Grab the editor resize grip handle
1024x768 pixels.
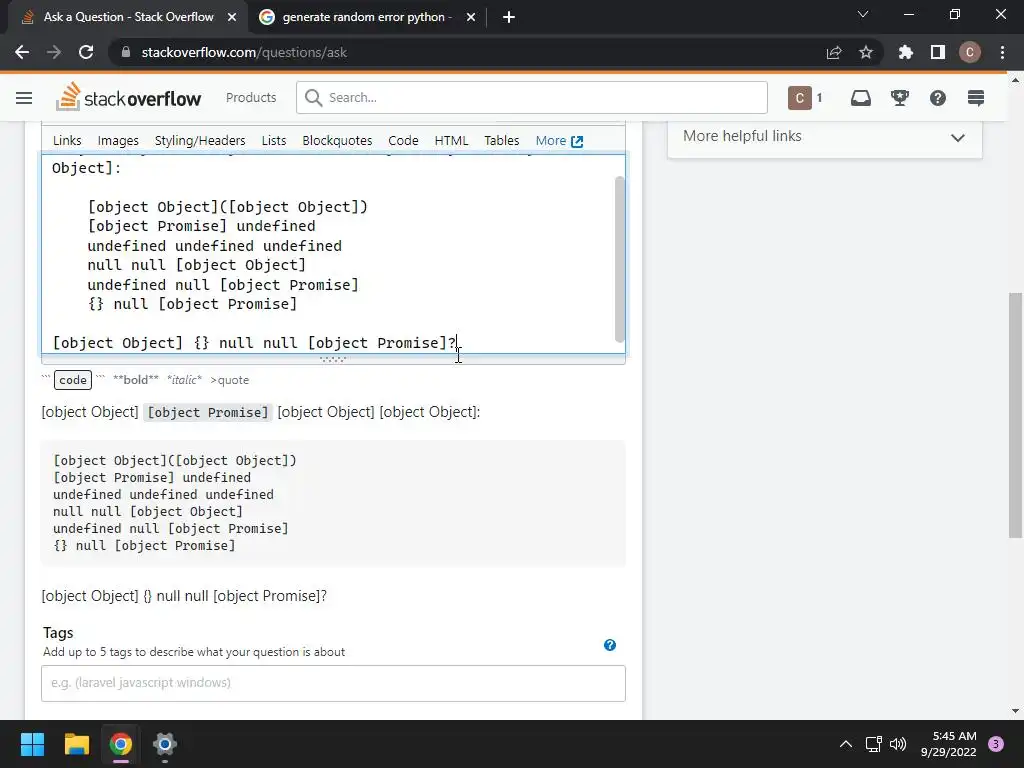point(333,359)
